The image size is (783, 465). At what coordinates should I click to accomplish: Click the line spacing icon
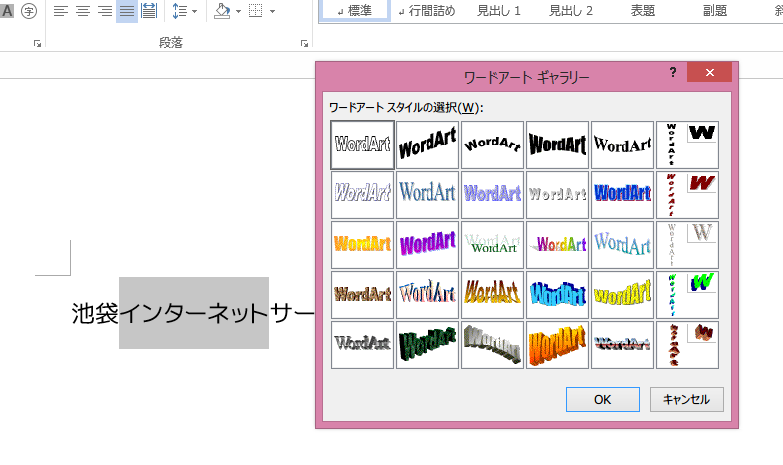179,10
